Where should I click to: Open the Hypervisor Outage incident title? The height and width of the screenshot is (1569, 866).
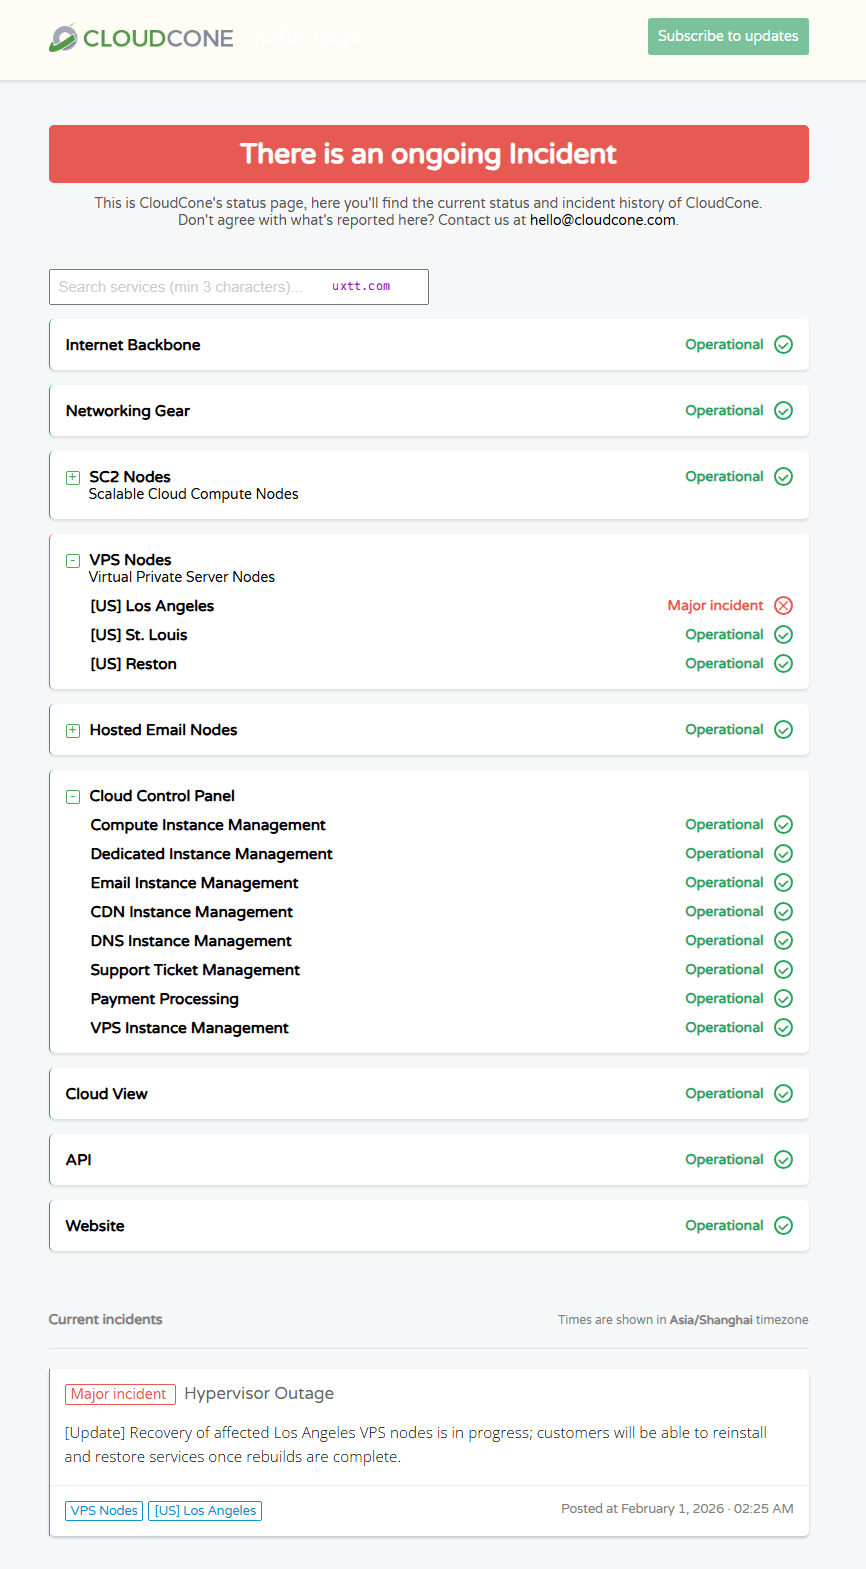click(x=259, y=1394)
